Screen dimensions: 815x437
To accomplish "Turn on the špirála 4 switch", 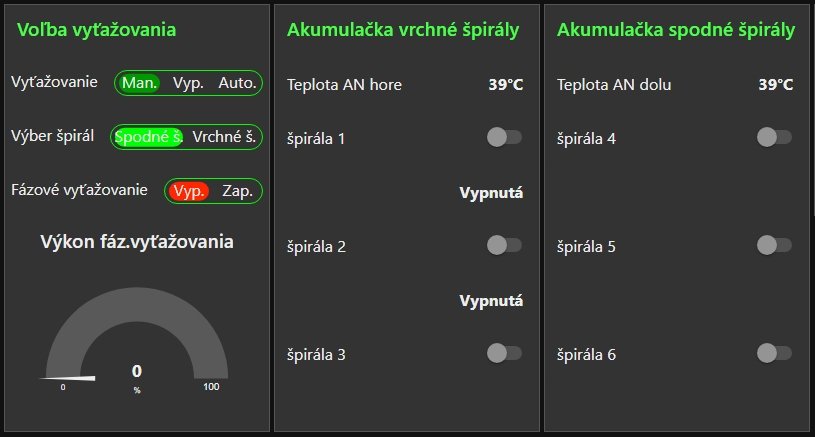I will (774, 137).
